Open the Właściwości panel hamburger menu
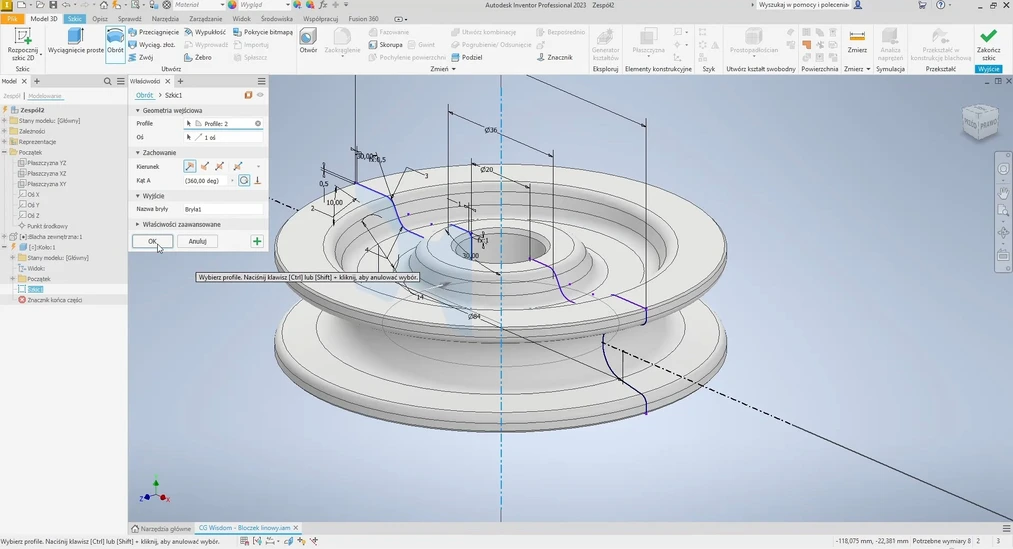 [262, 81]
